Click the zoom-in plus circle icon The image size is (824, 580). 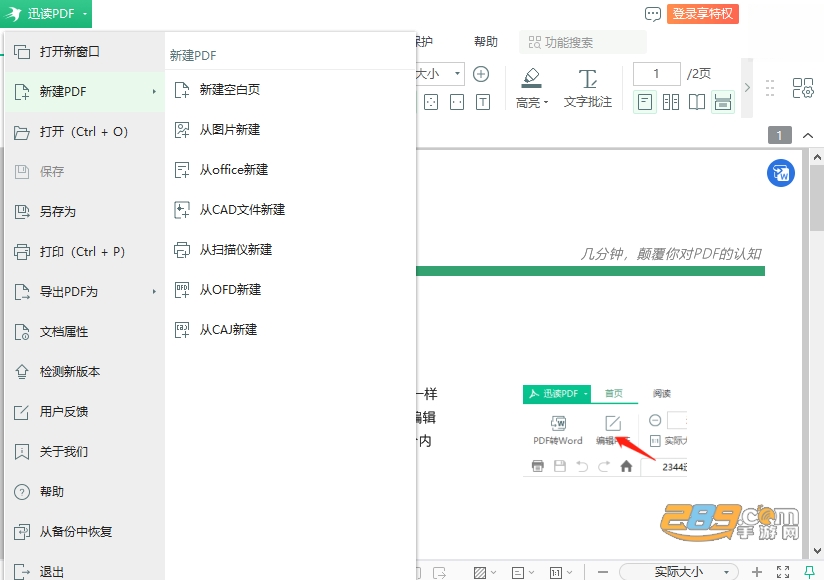pyautogui.click(x=481, y=74)
